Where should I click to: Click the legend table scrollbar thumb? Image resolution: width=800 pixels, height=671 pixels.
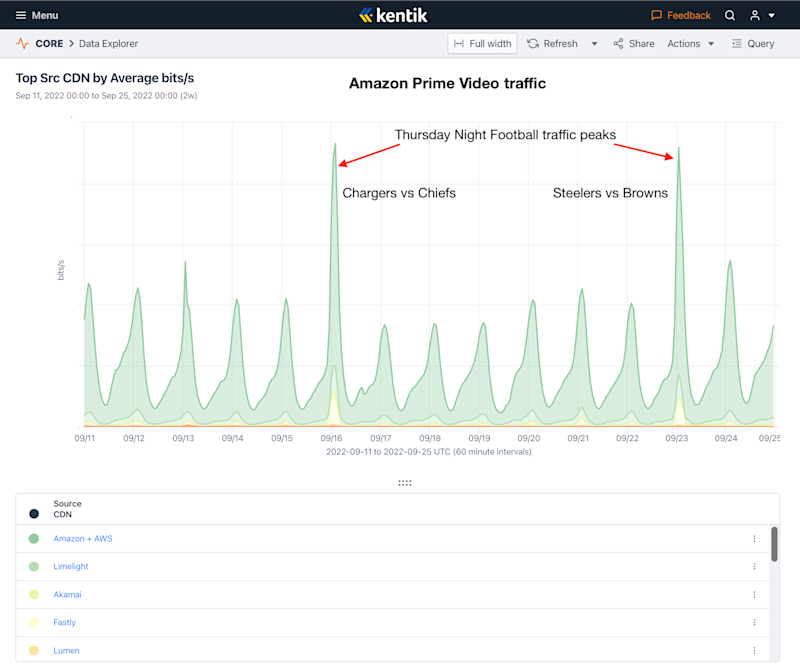click(774, 544)
